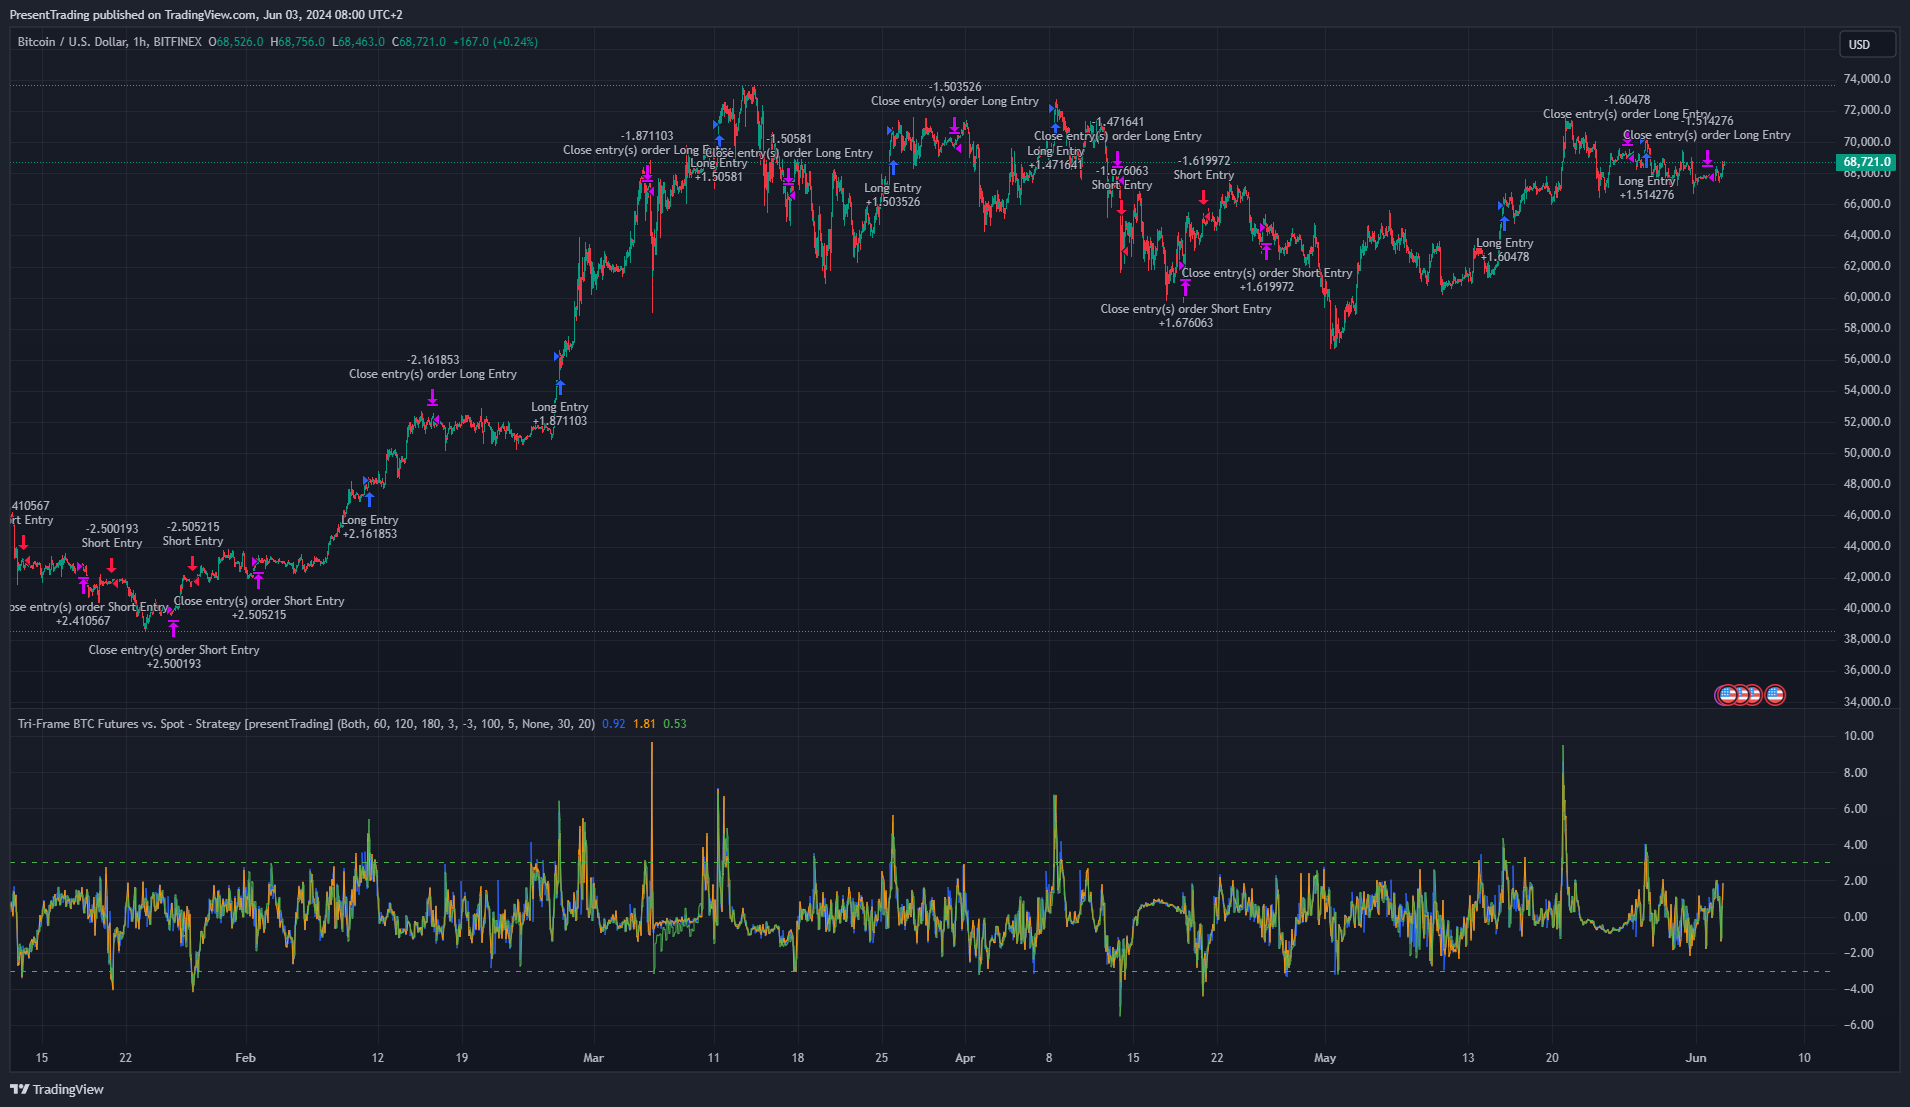The image size is (1910, 1107).
Task: Click the Close entry(s) order Long Entry -1.871103 label
Action: pyautogui.click(x=647, y=143)
